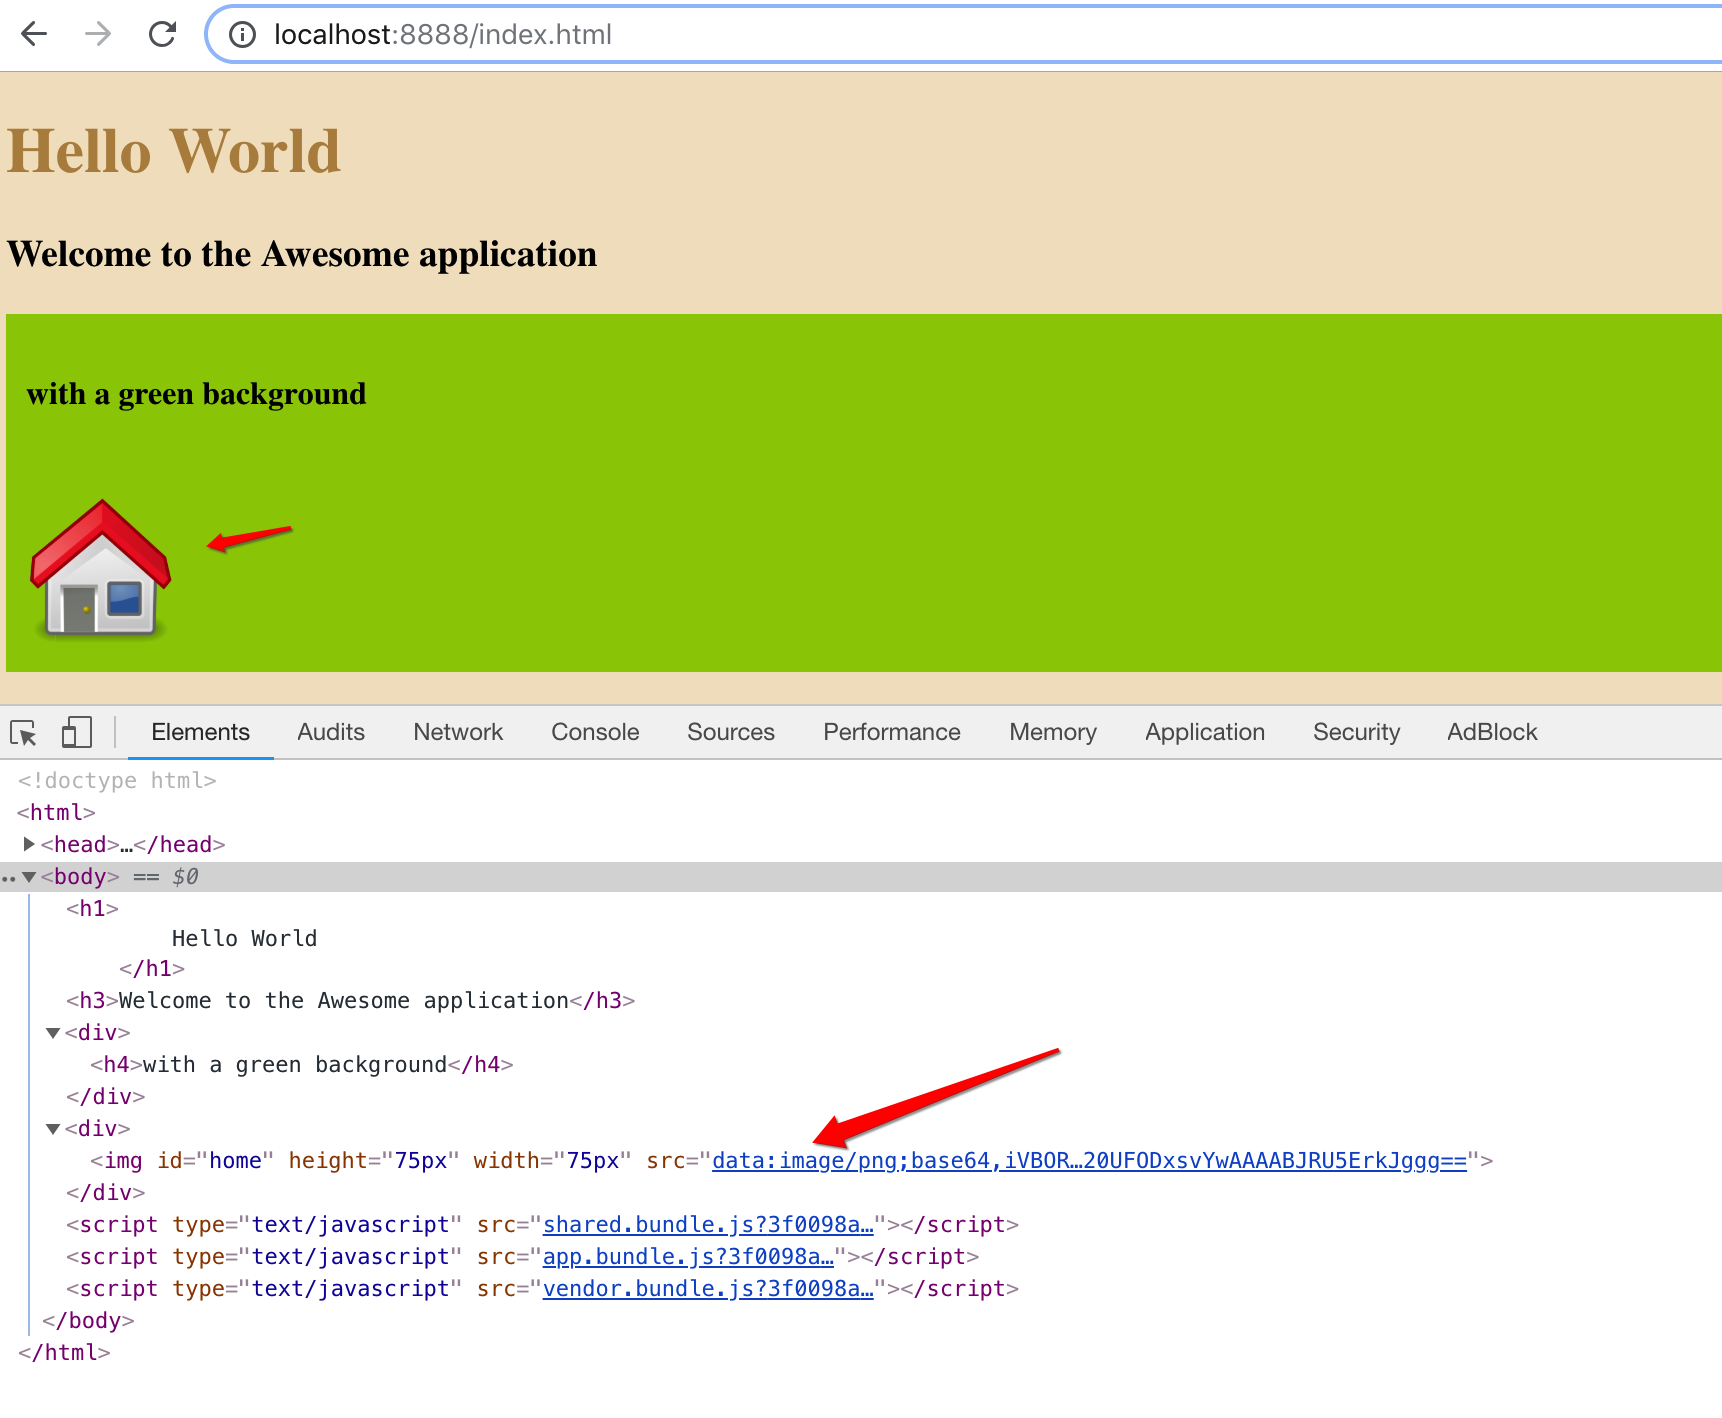Open the vendor.bundle.js script link
The width and height of the screenshot is (1722, 1418).
click(x=708, y=1289)
